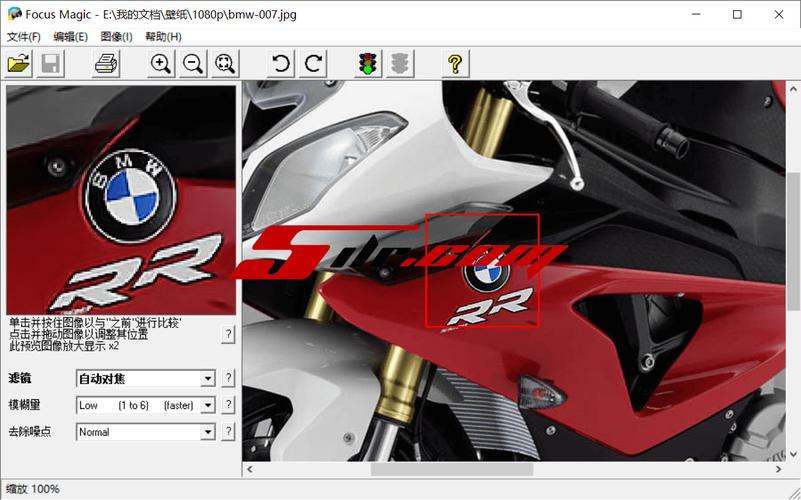Click the scroll right arrow
This screenshot has height=500, width=801.
point(779,469)
